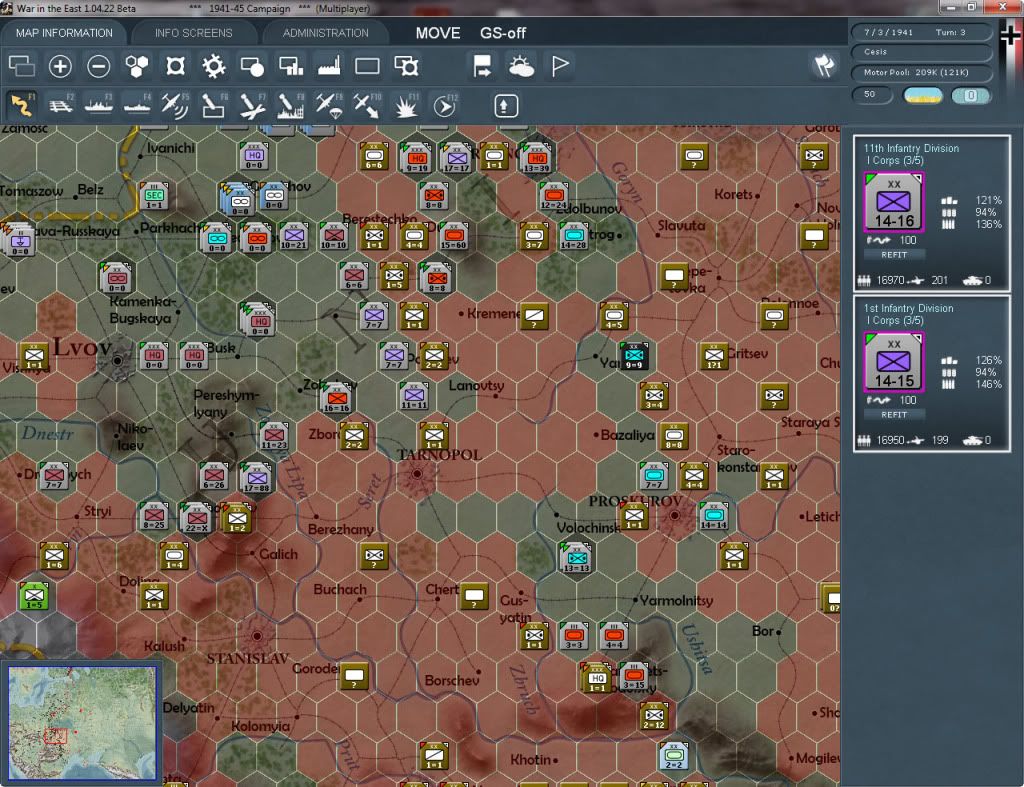This screenshot has height=787, width=1024.
Task: Toggle the weather sun-and-cloud icon
Action: tap(521, 66)
